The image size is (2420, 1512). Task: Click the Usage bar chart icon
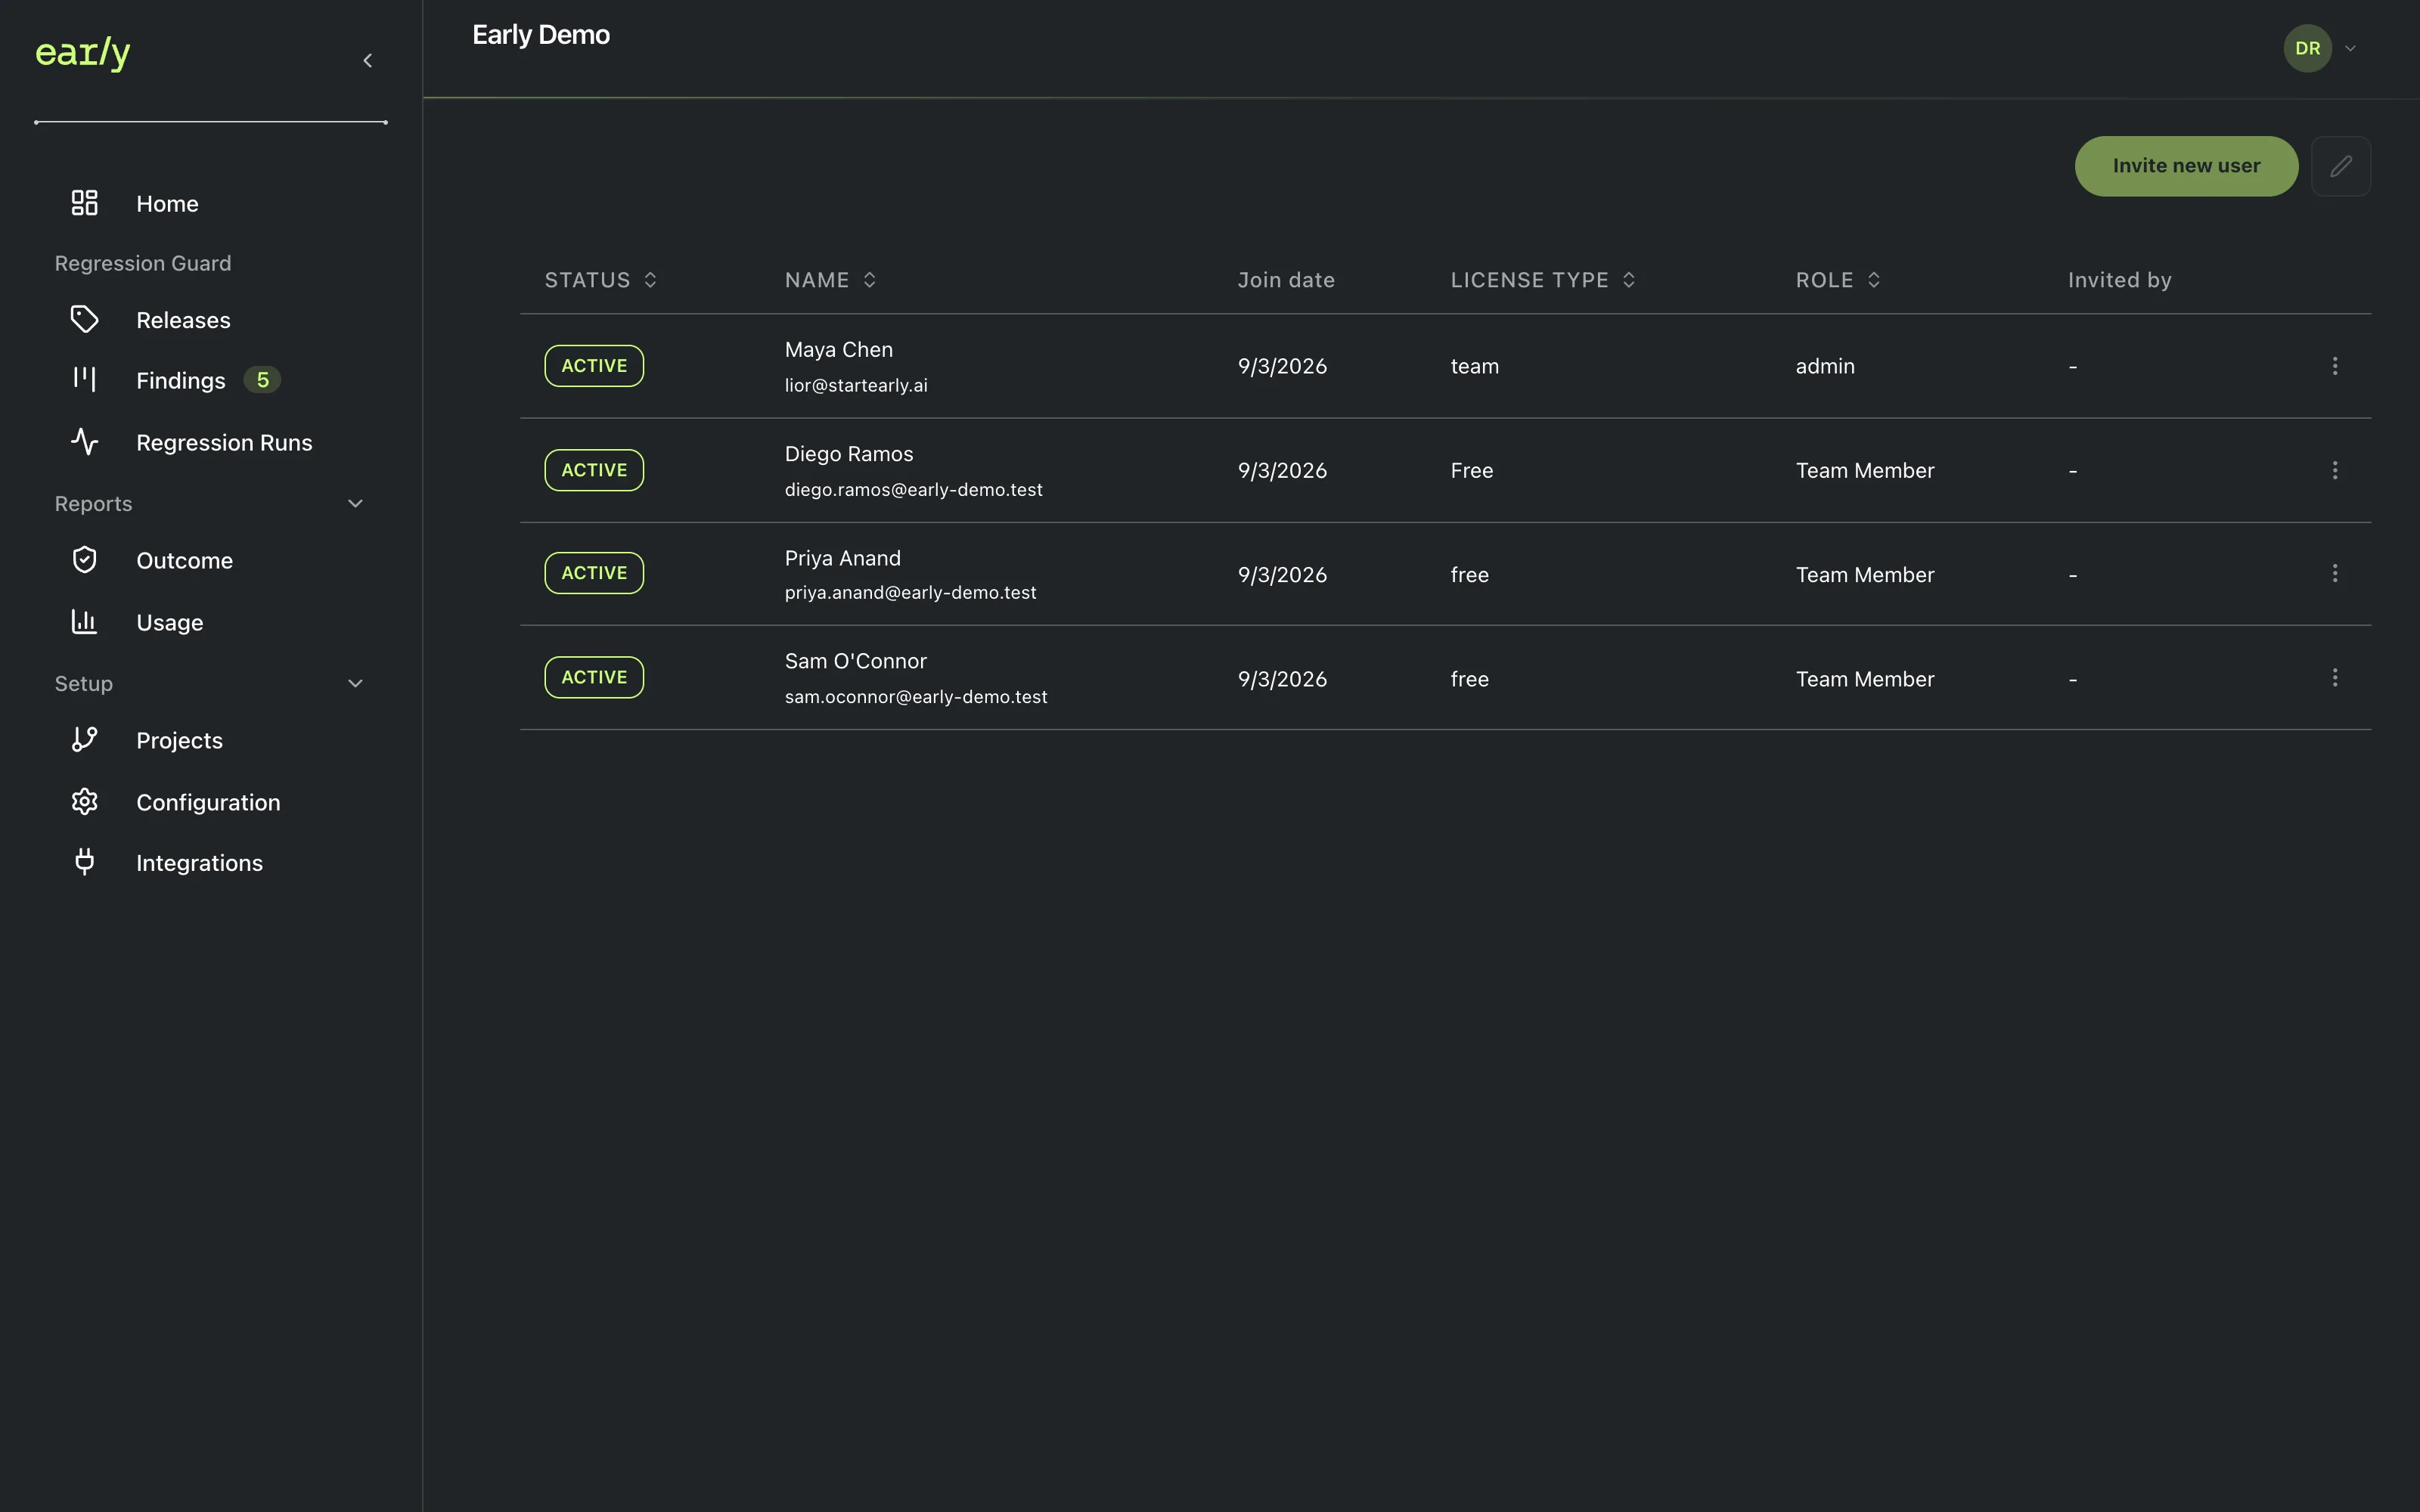click(85, 622)
